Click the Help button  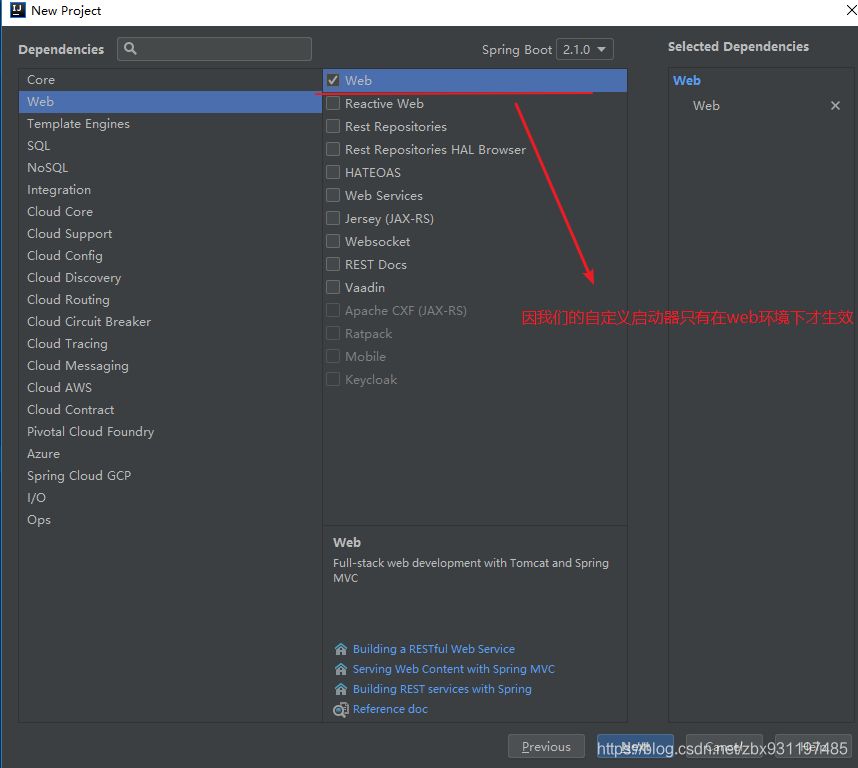click(x=813, y=747)
